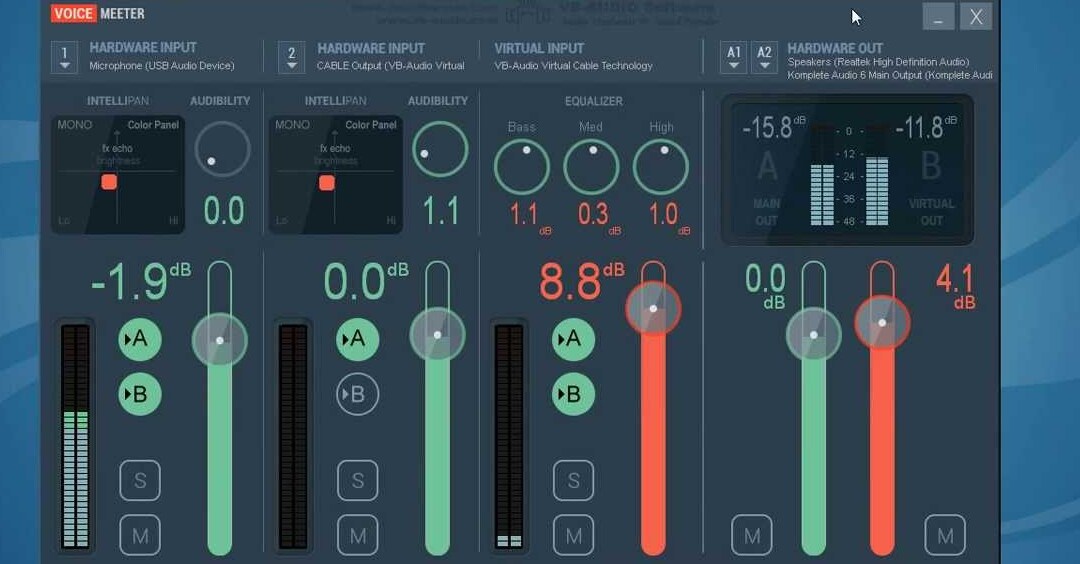
Task: Click Komplete Audio 6 Main Output text
Action: [890, 75]
